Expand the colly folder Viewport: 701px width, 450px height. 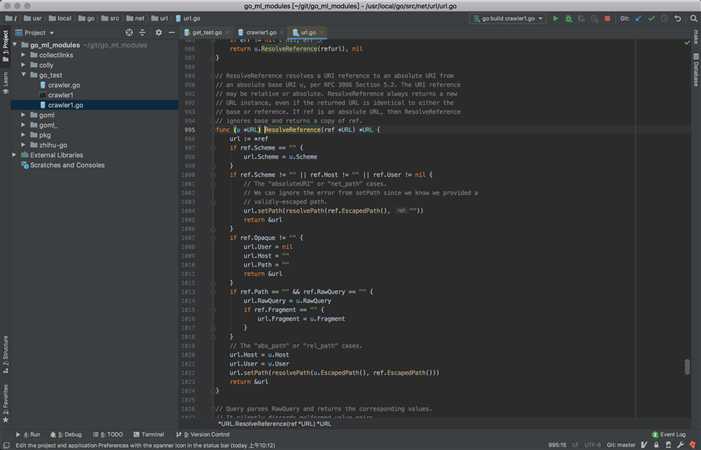pos(23,65)
